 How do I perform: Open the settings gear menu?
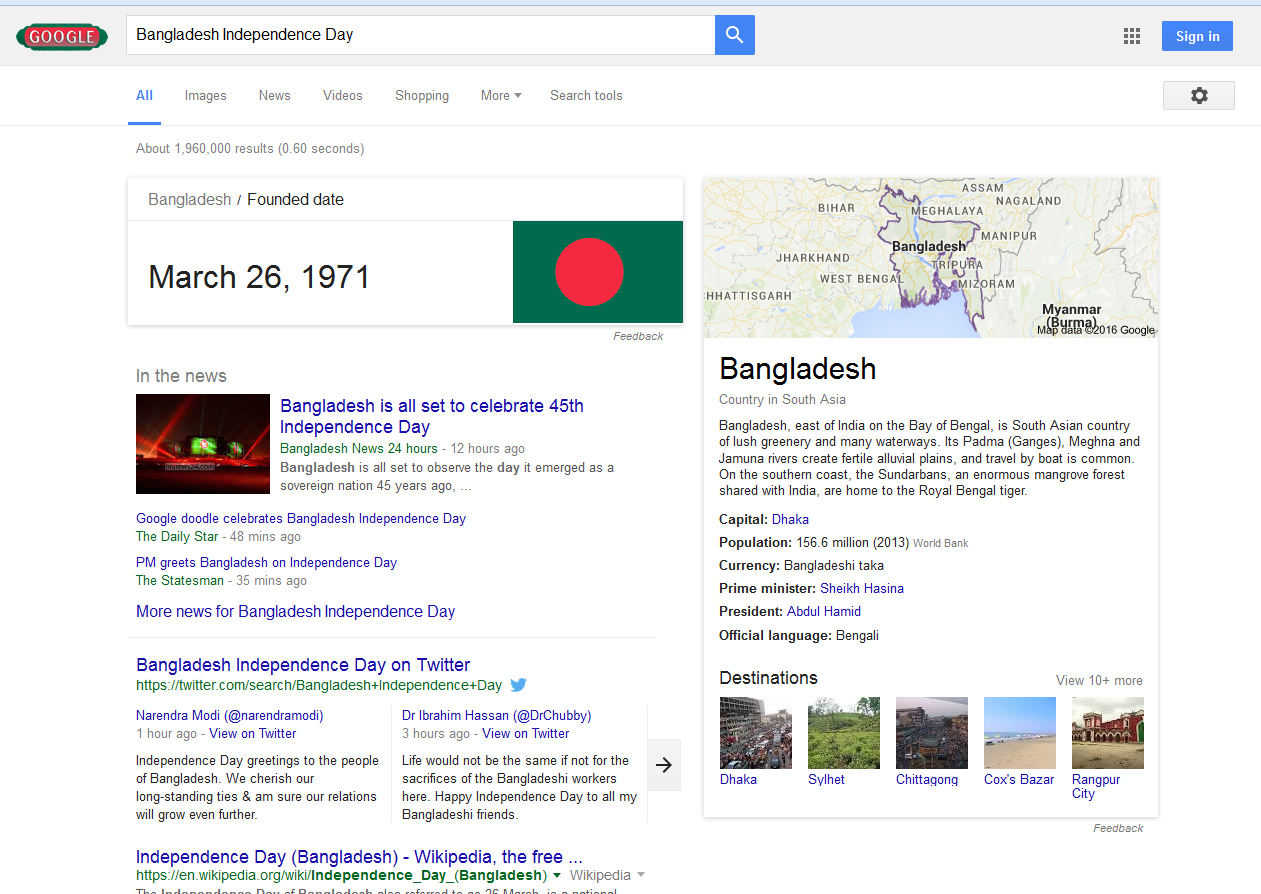point(1198,95)
